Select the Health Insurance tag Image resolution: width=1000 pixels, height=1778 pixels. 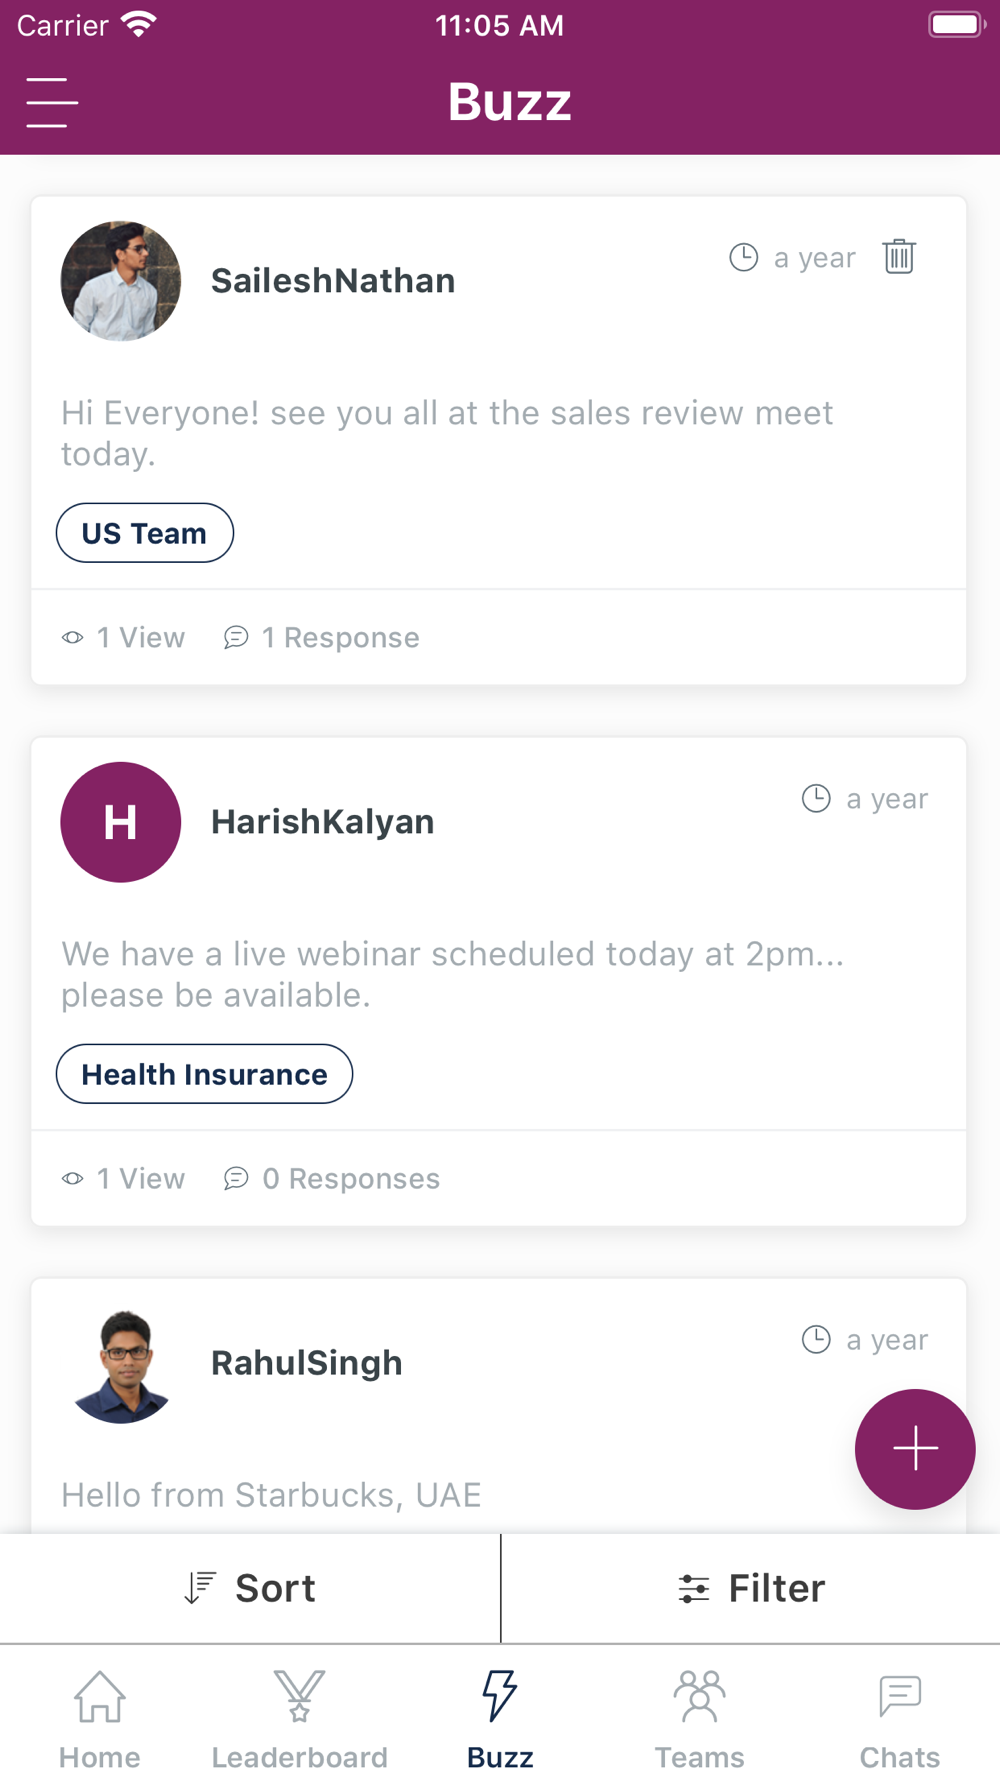click(x=204, y=1074)
